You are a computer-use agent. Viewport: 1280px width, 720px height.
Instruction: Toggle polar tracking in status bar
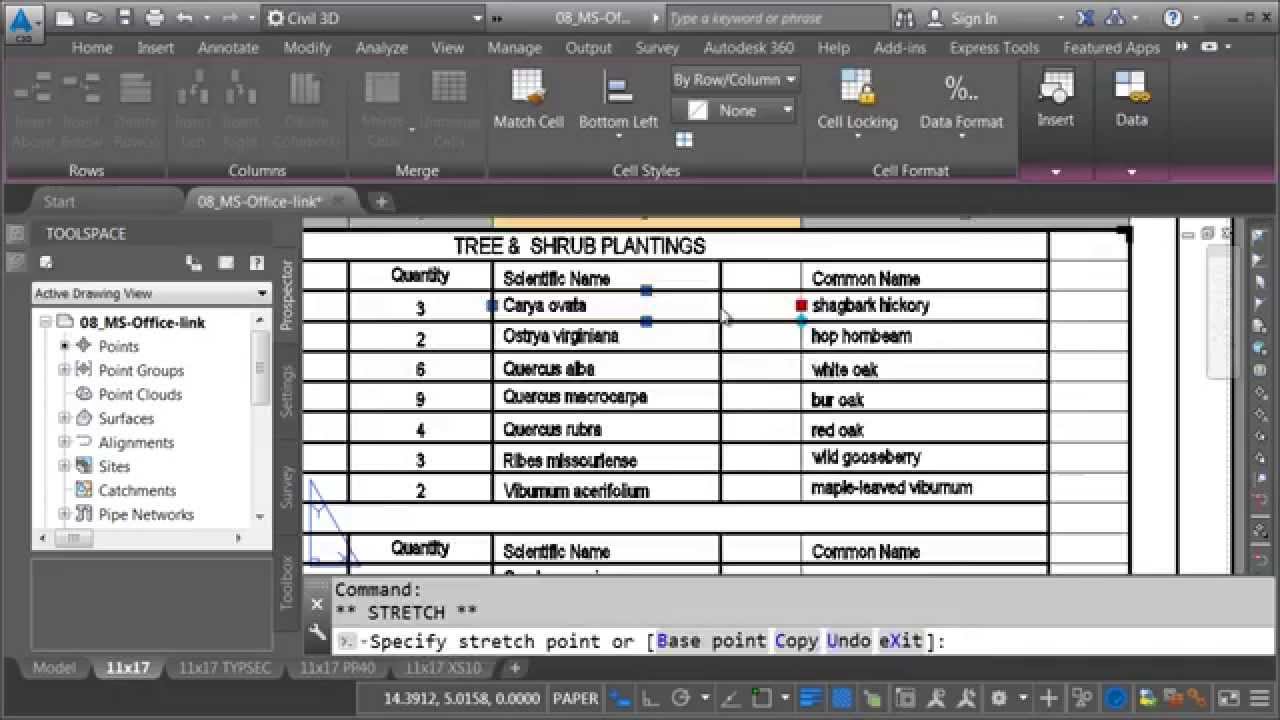681,698
